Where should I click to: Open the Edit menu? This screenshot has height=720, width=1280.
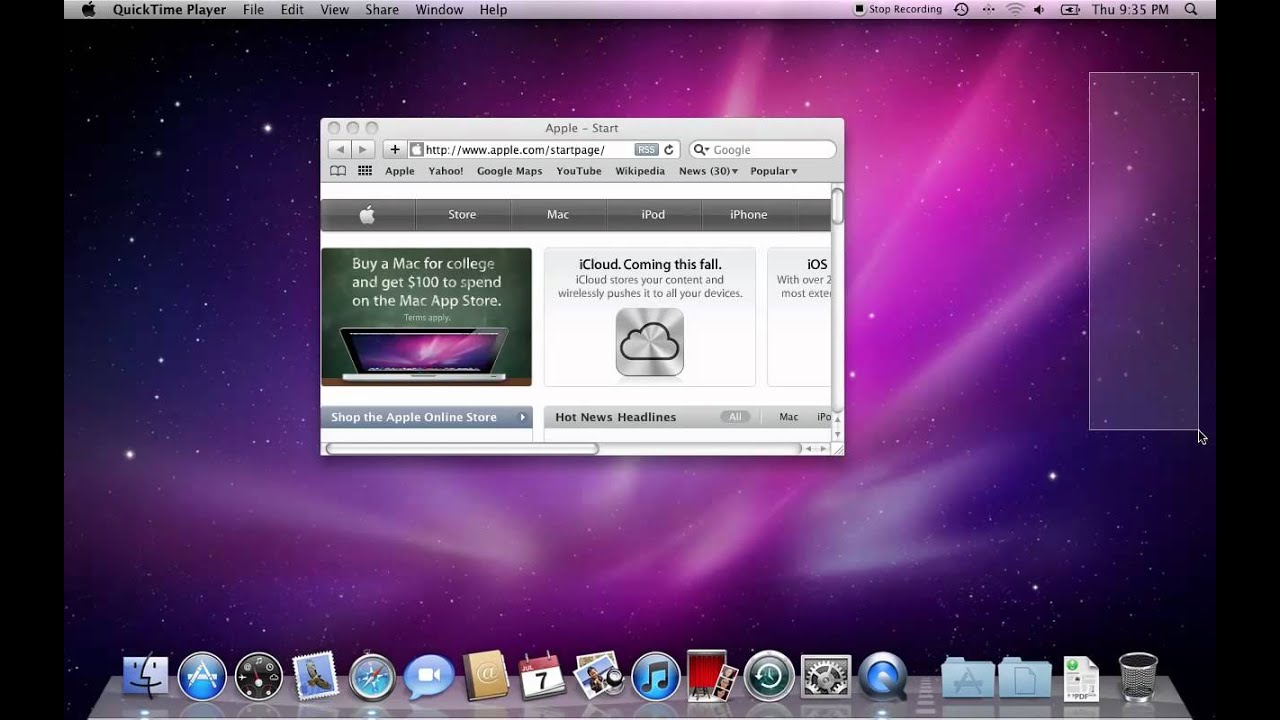coord(292,9)
